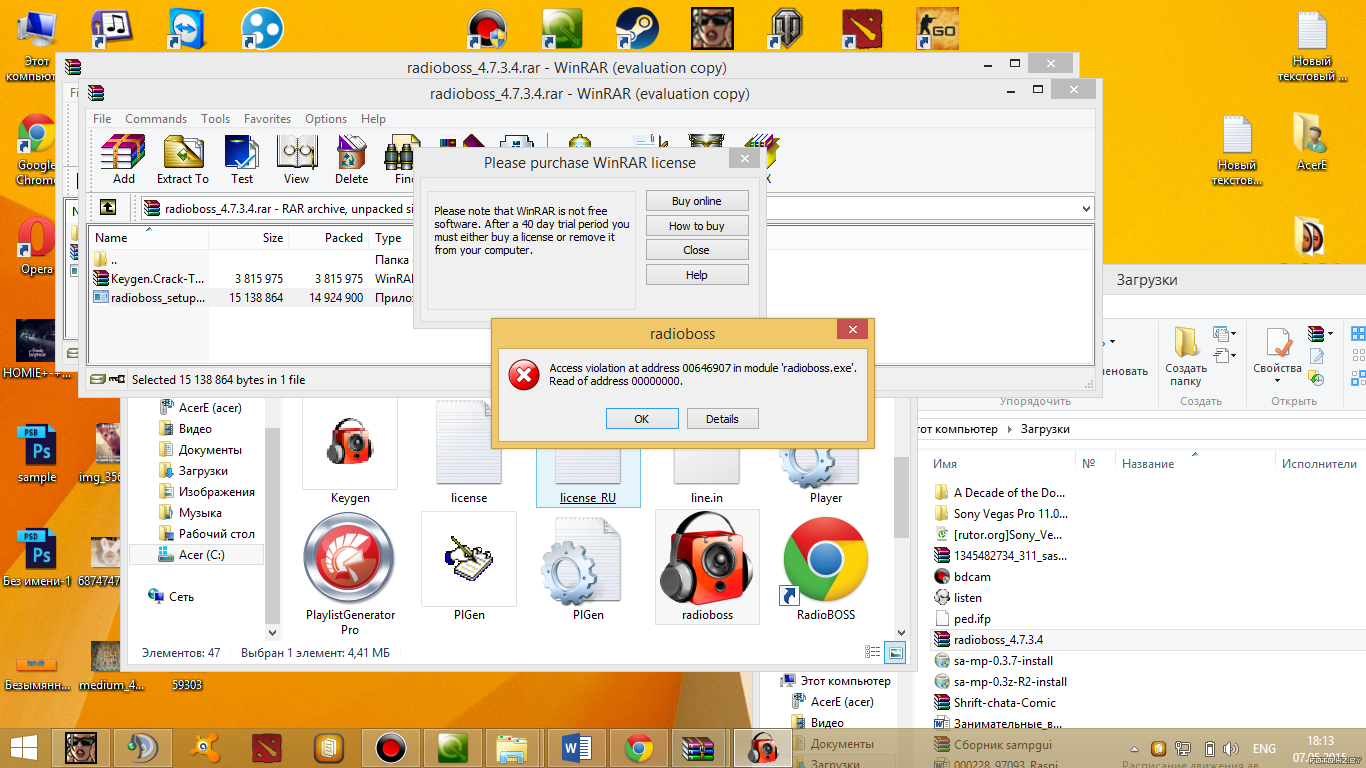Click ENG language indicator in tray
The image size is (1366, 768).
[1264, 748]
